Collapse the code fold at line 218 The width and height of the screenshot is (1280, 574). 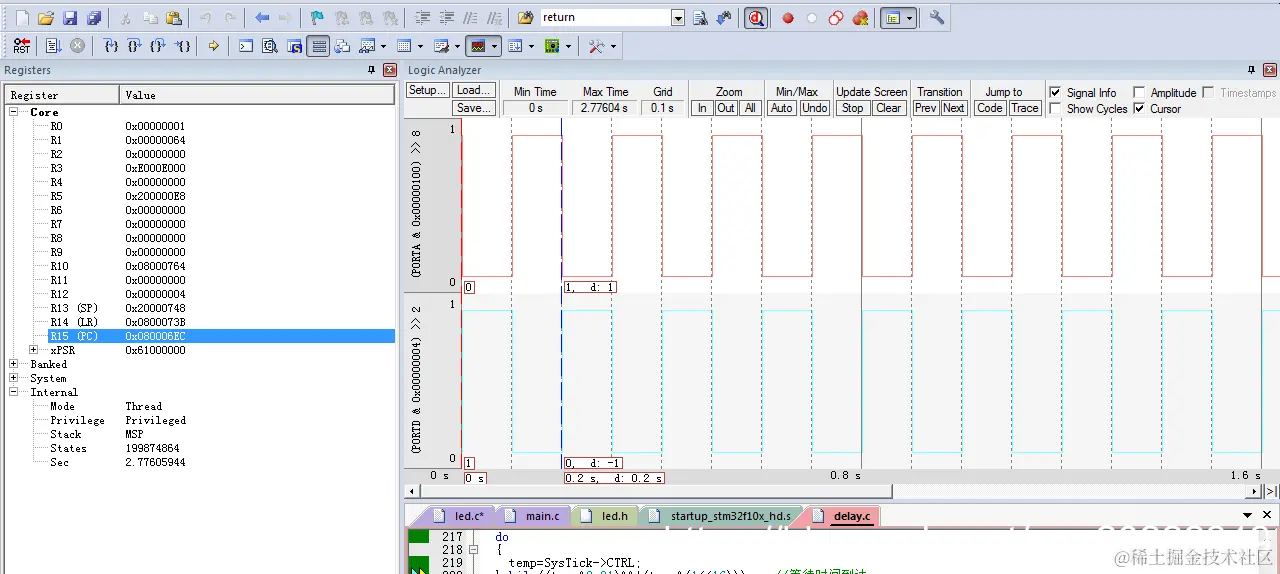click(473, 550)
